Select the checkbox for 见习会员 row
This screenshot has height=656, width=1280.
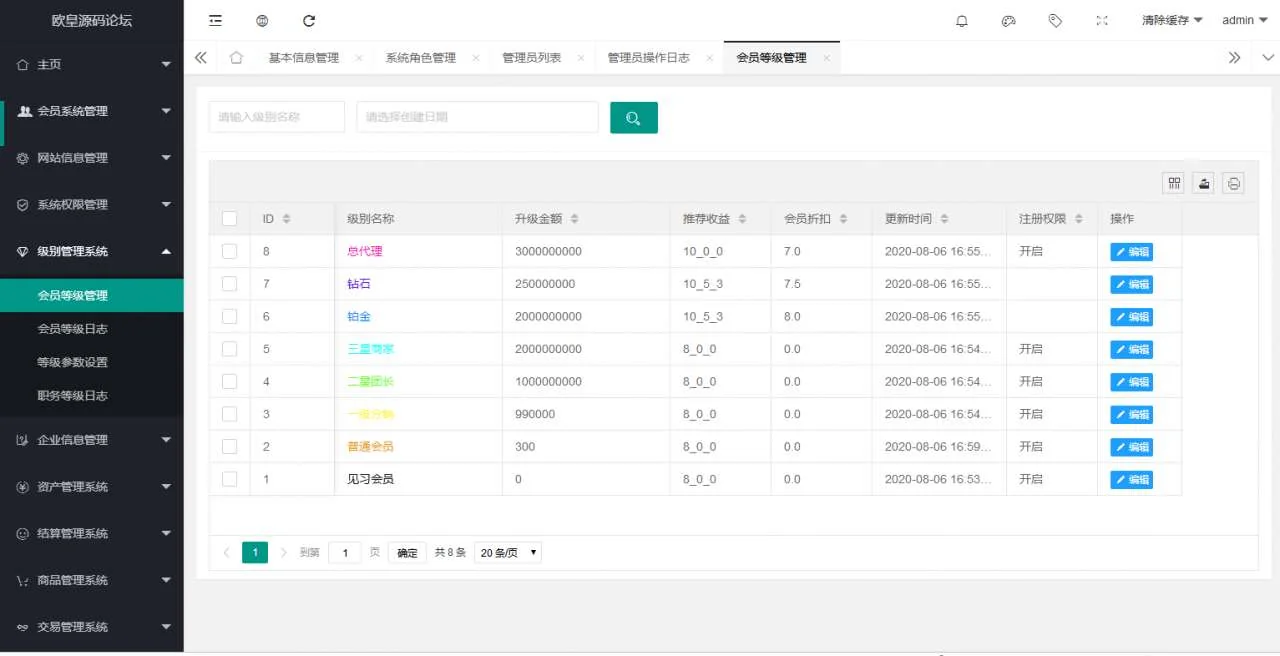[x=230, y=479]
